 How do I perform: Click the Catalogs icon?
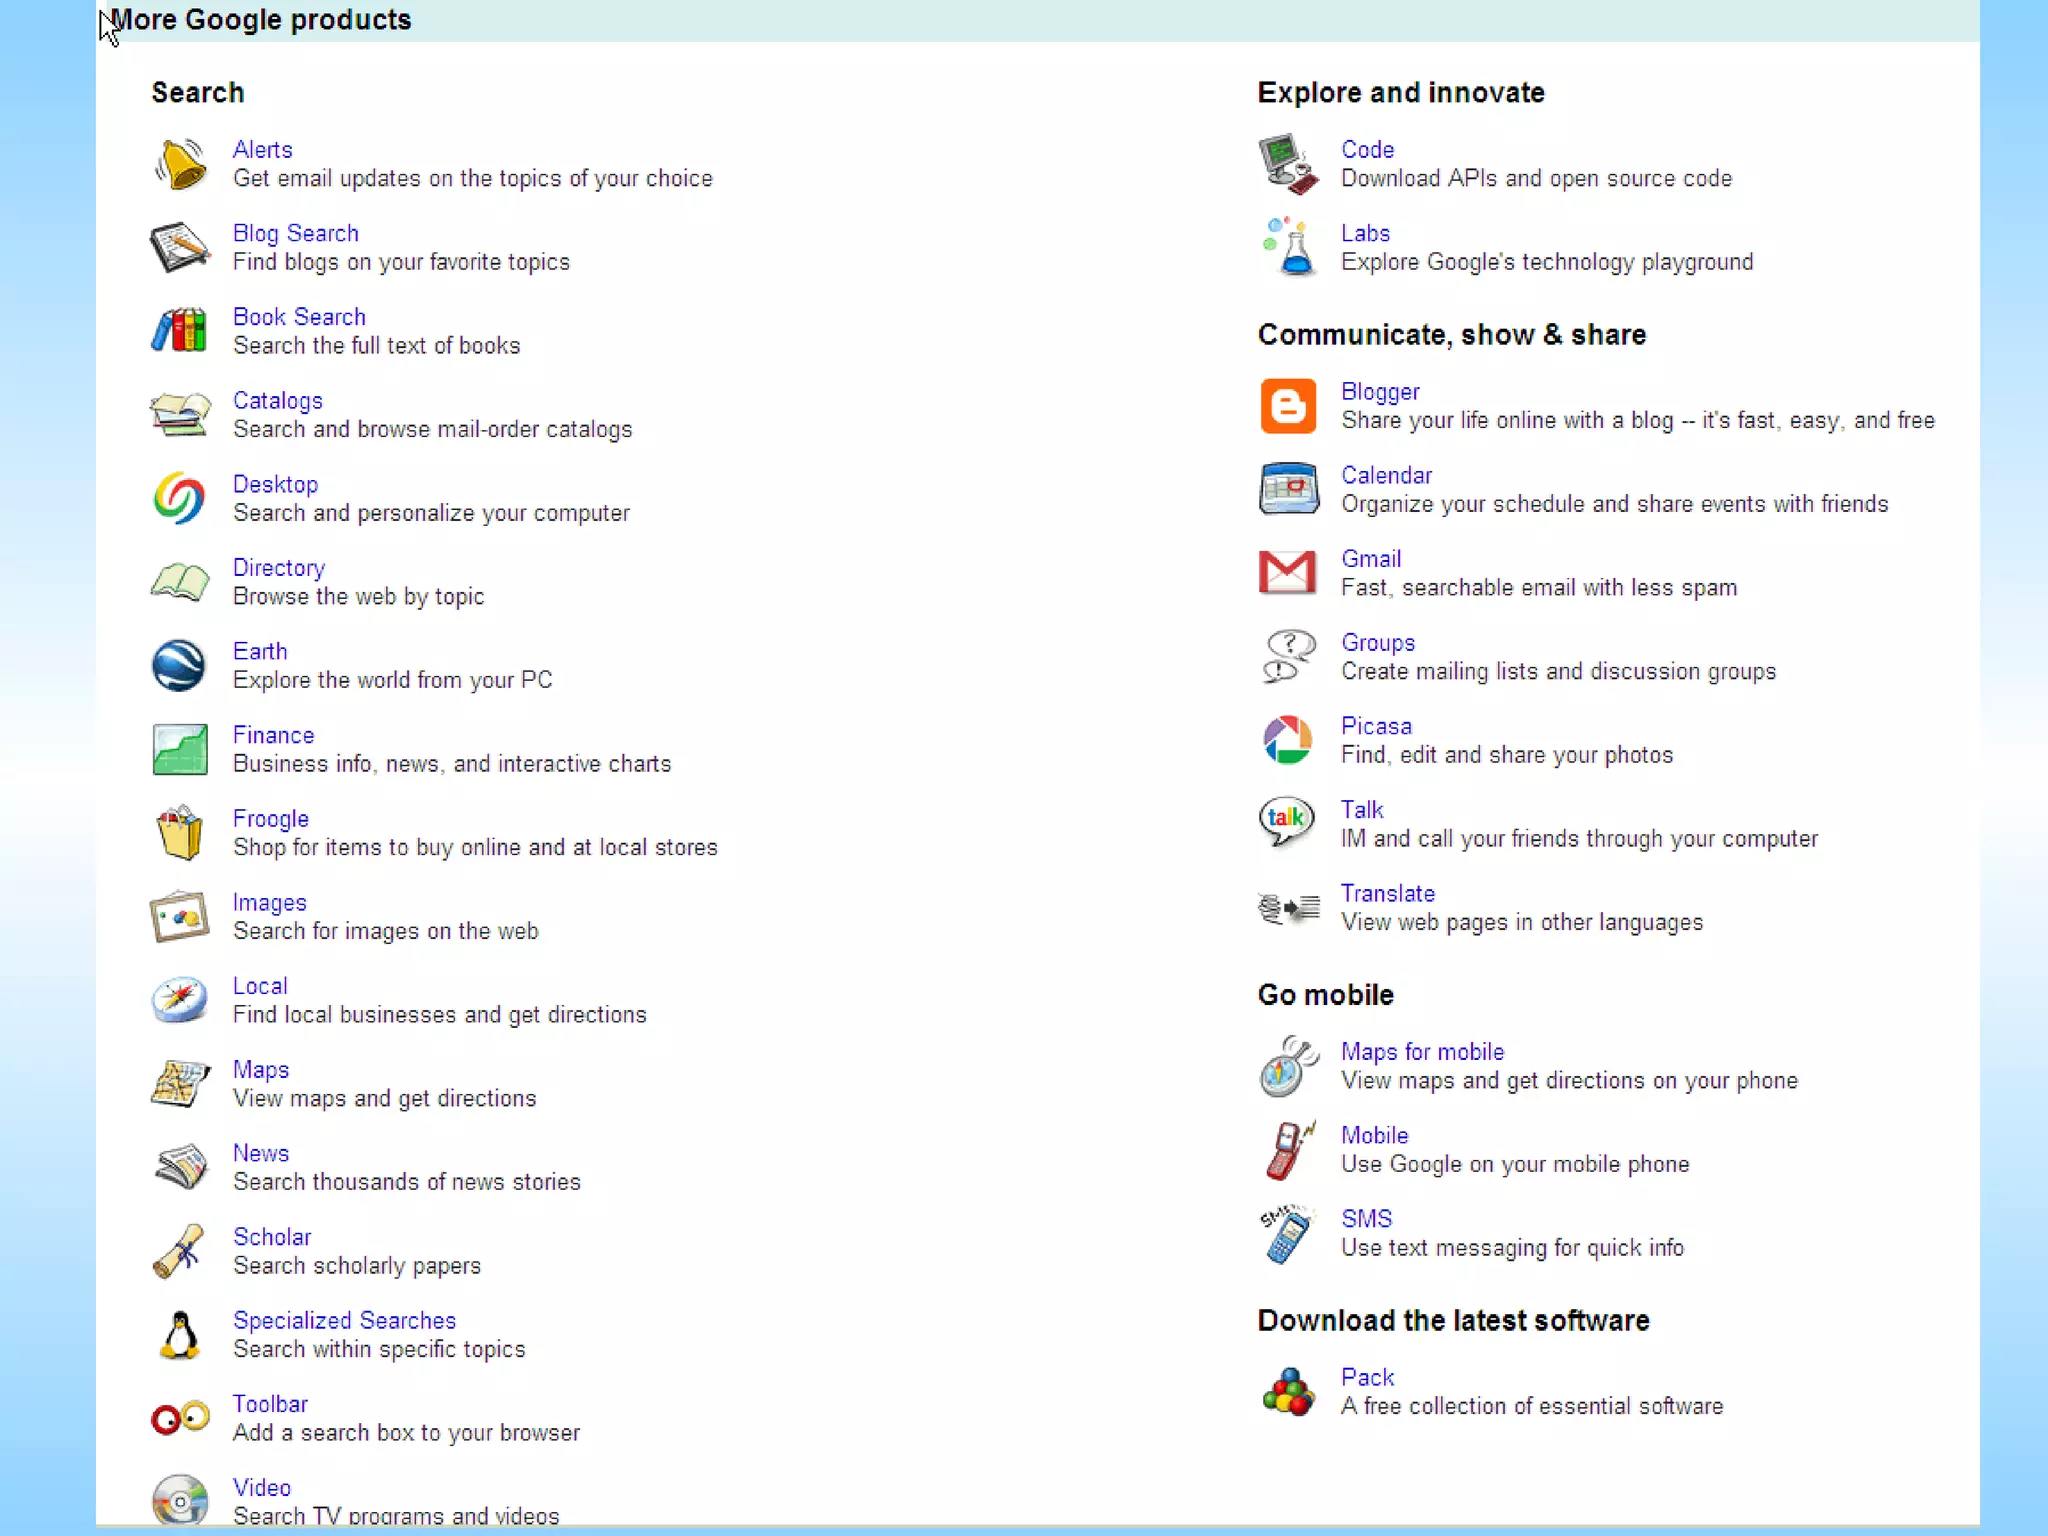click(180, 414)
